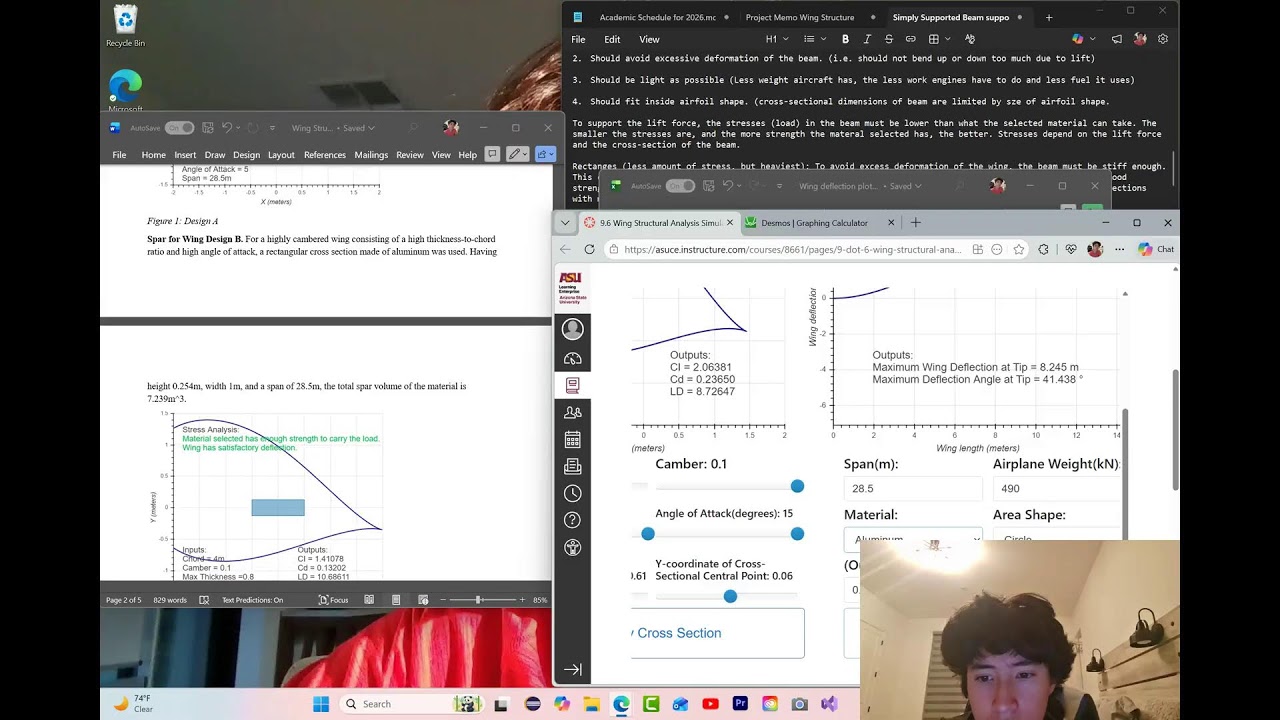The image size is (1280, 720).
Task: Open Premiere Pro from the taskbar
Action: click(740, 704)
